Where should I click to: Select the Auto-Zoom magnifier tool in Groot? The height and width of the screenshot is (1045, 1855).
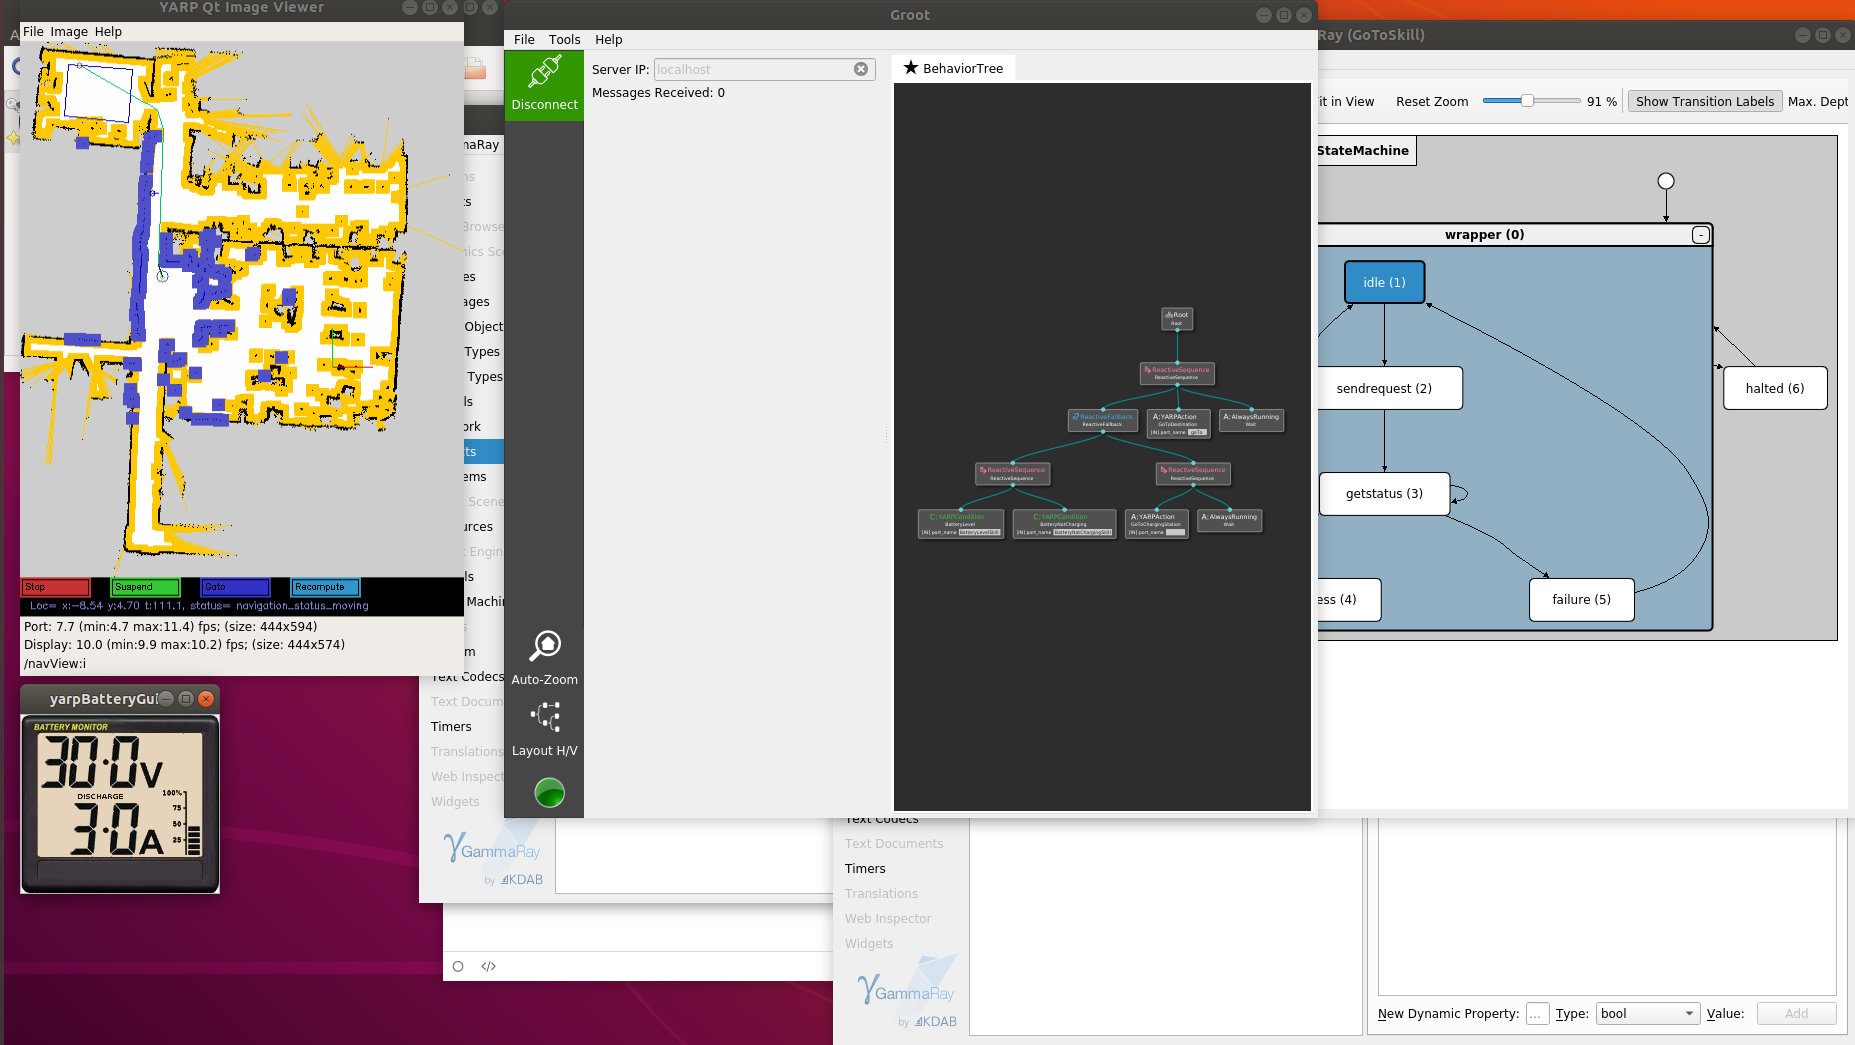(x=544, y=645)
